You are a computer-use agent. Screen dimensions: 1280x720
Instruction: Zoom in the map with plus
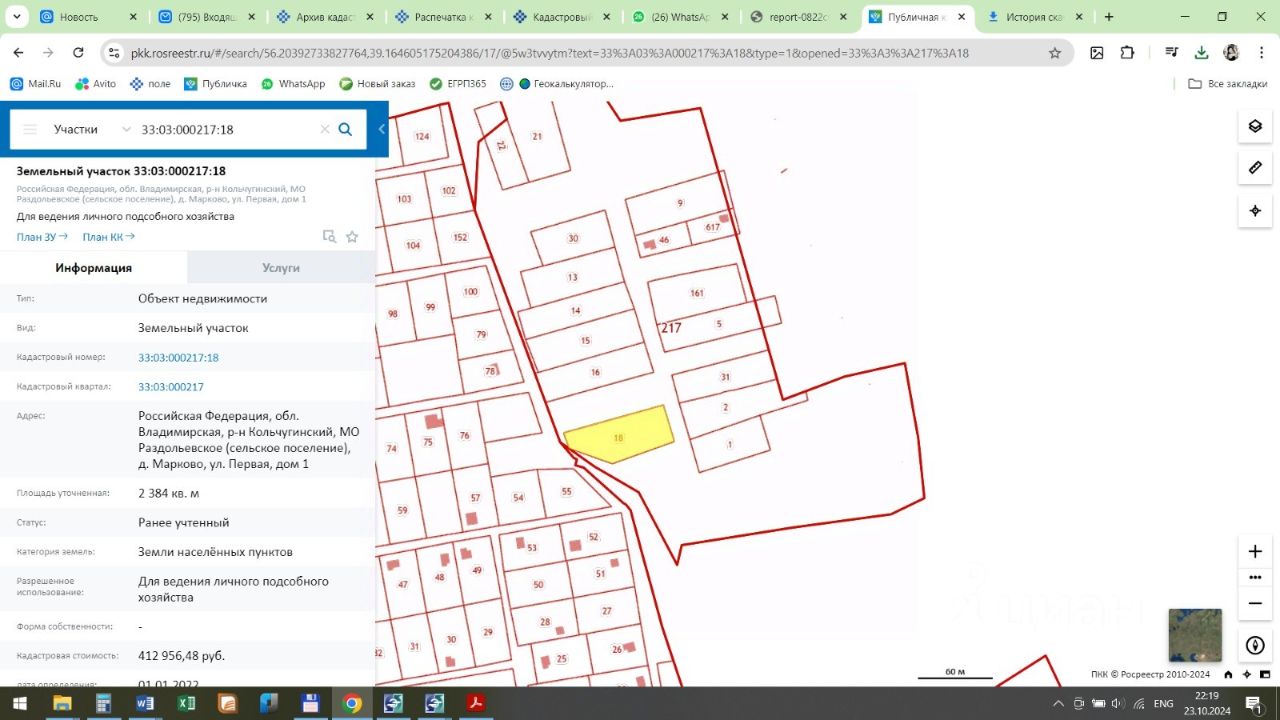[1255, 552]
